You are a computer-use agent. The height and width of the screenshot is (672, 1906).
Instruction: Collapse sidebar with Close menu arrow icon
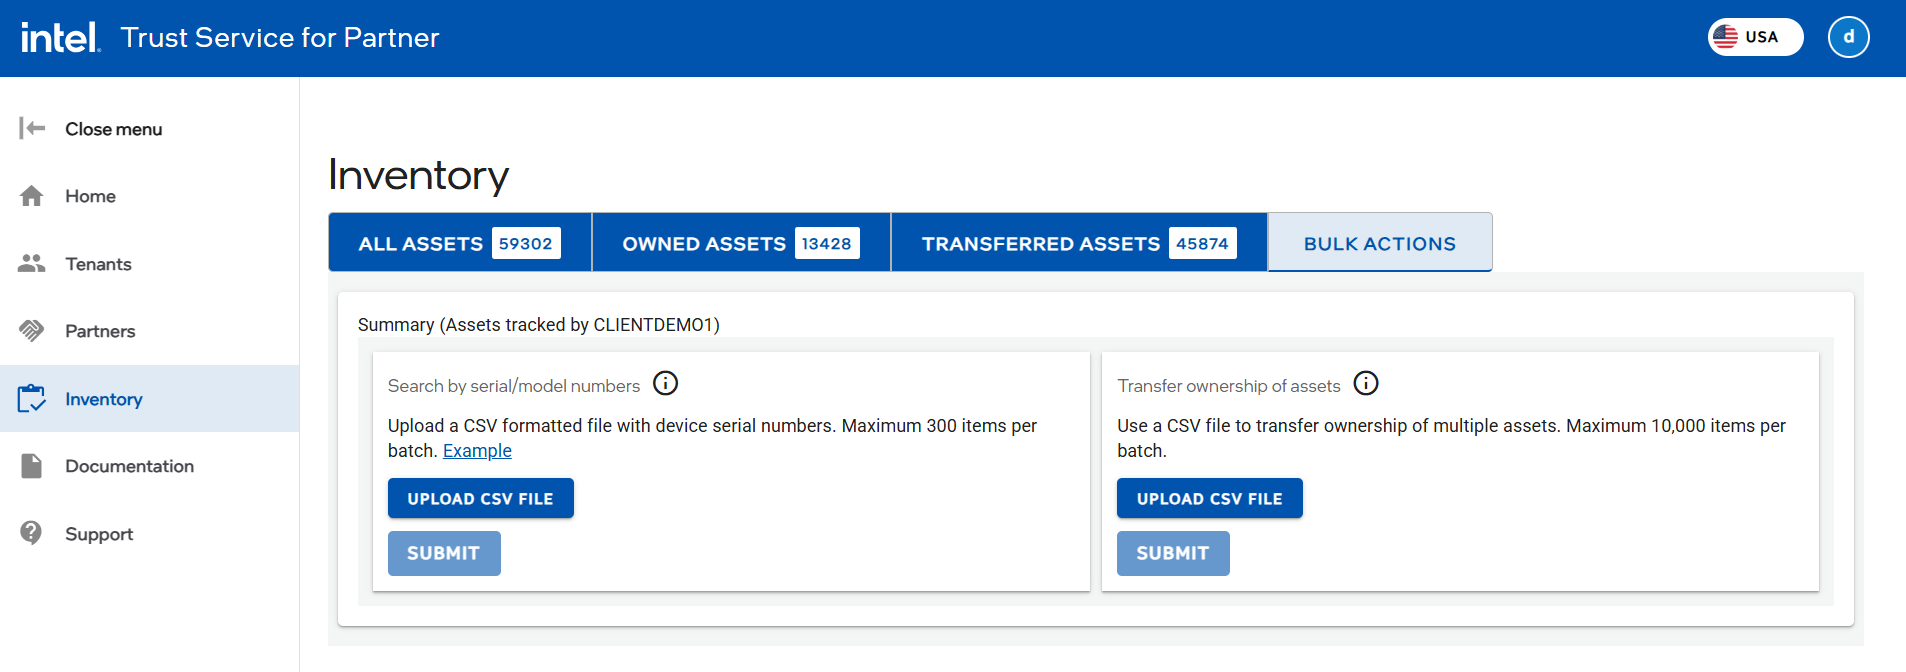32,128
